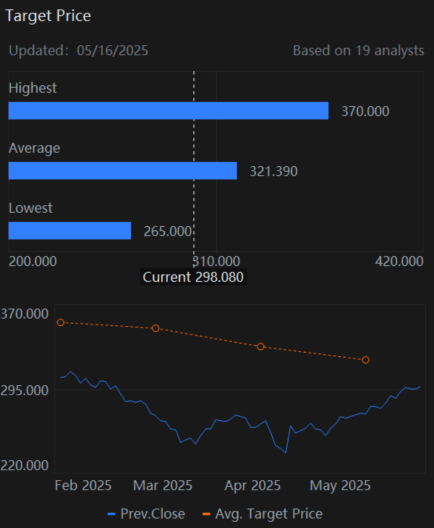Viewport: 434px width, 528px height.
Task: Click the Lowest target price bar
Action: pos(70,231)
